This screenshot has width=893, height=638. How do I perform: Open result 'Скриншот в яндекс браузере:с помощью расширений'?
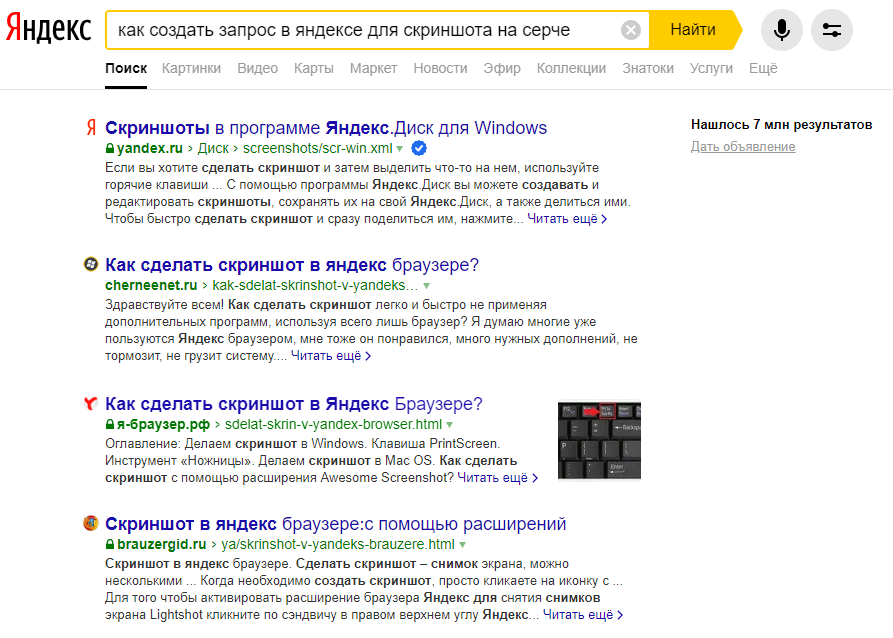[335, 524]
